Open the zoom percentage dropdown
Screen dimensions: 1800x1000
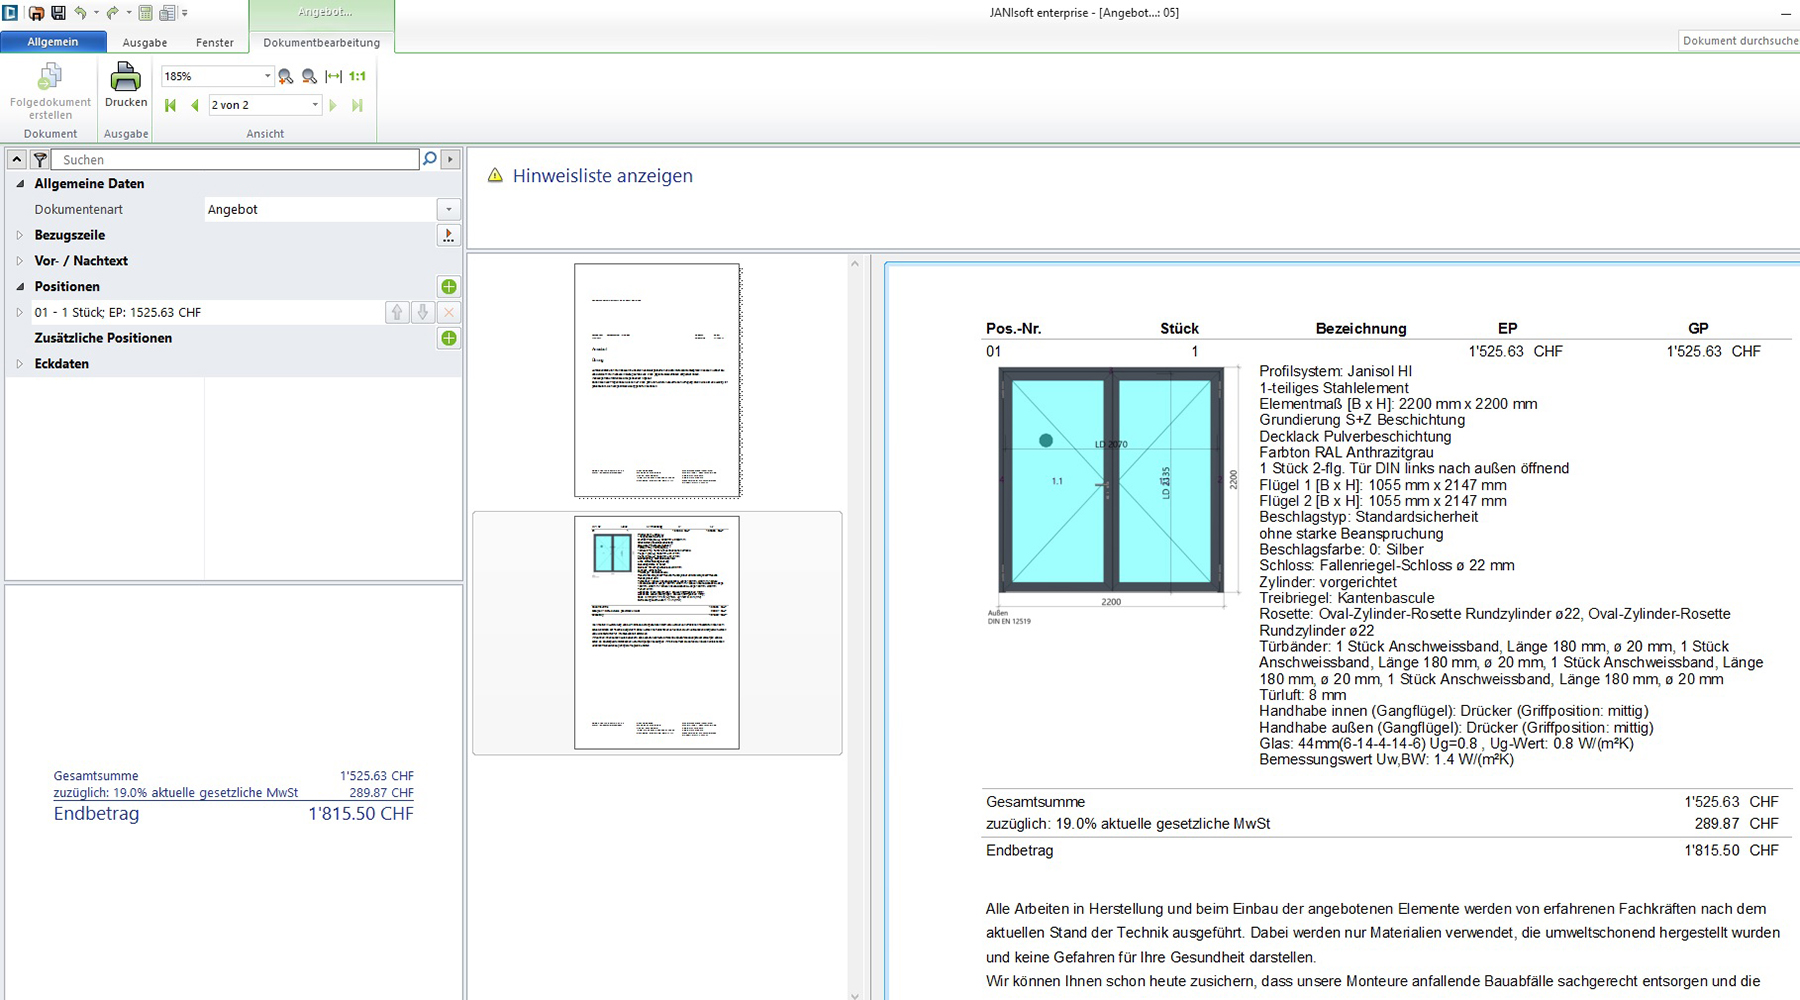[267, 76]
